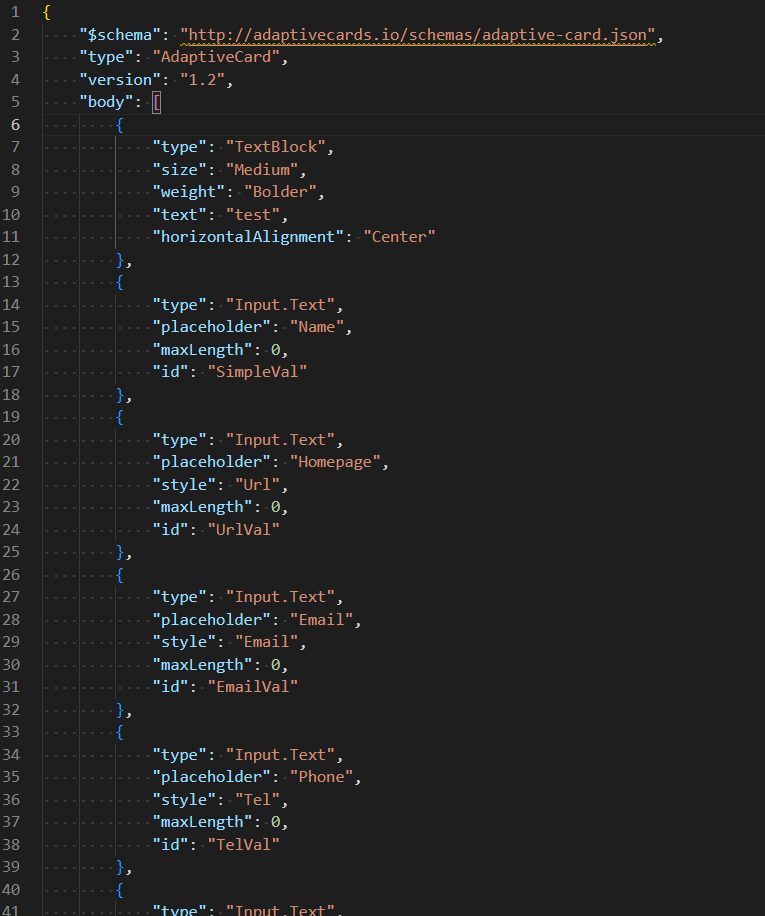Click "Input.Text" type value on line 20
The height and width of the screenshot is (916, 765).
(280, 440)
